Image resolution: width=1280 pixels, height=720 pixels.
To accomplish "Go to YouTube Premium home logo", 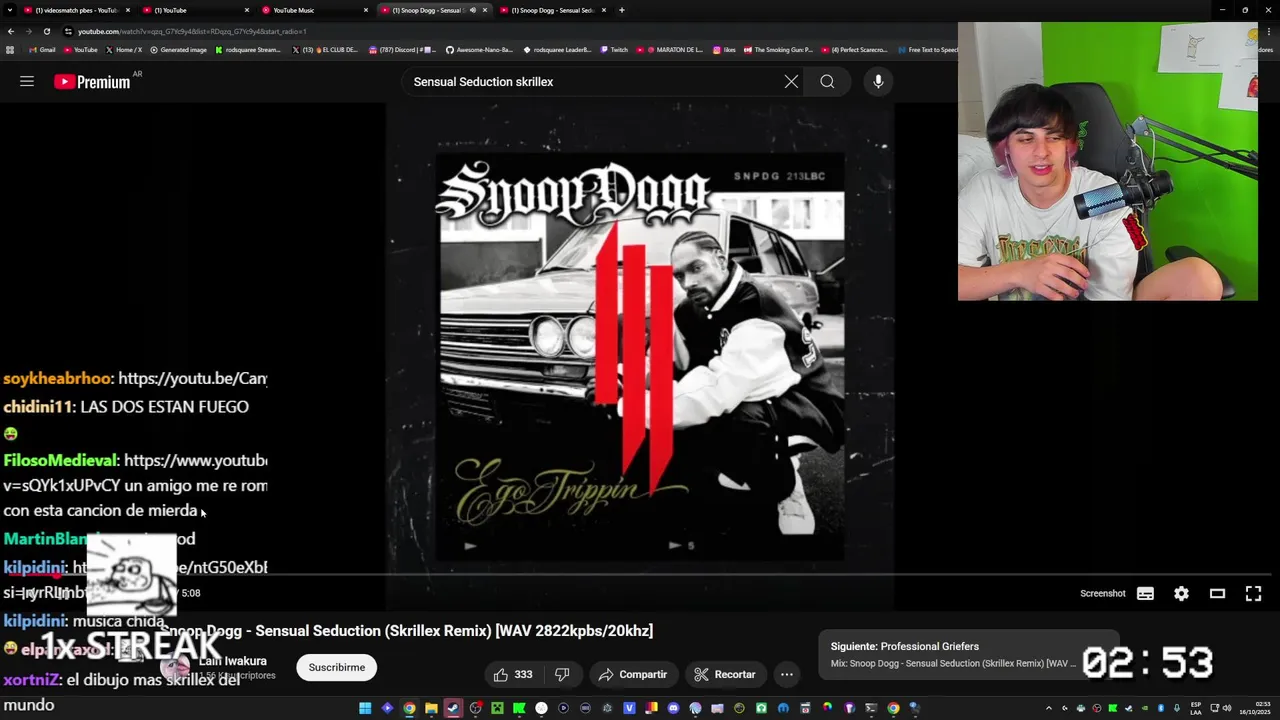I will (92, 82).
